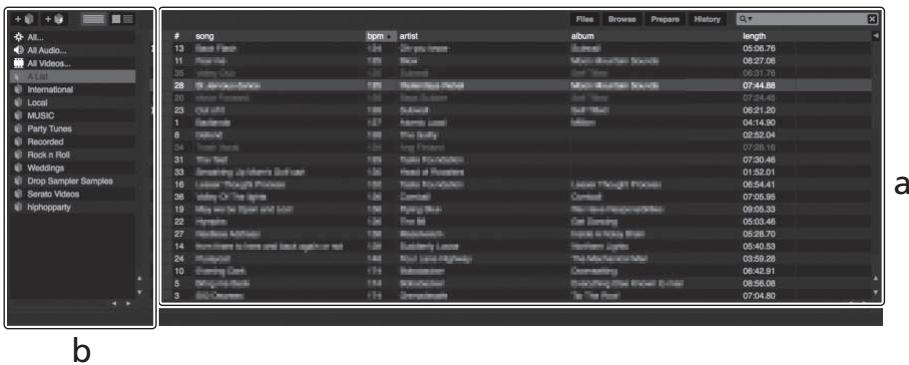Click the track list scroll up arrow
This screenshot has width=909, height=365.
coord(875,279)
